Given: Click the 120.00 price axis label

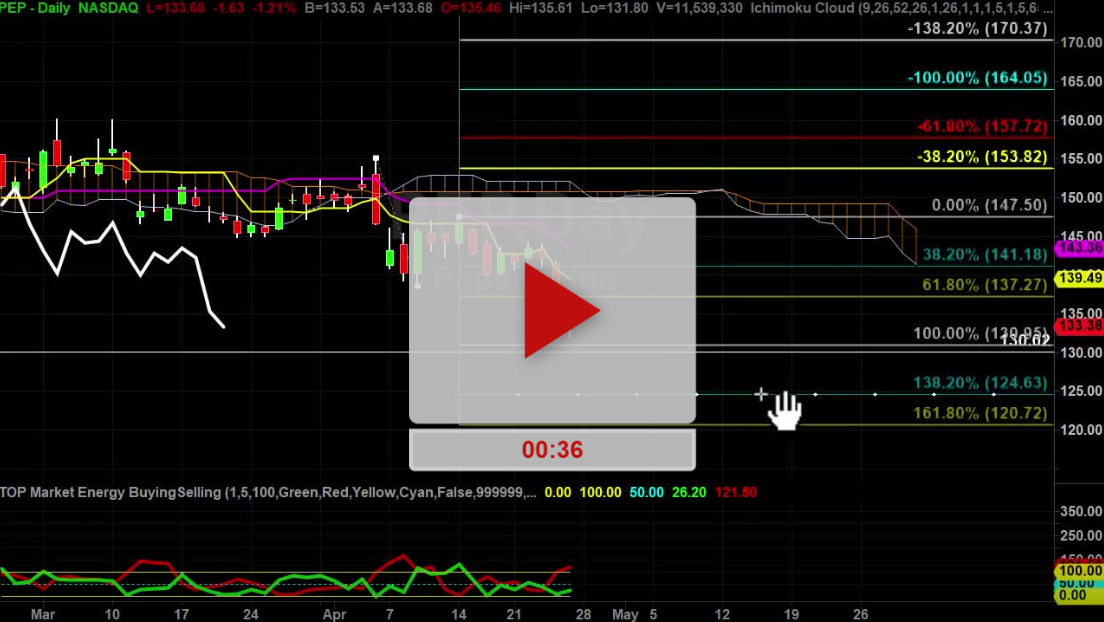Looking at the screenshot, I should 1081,429.
